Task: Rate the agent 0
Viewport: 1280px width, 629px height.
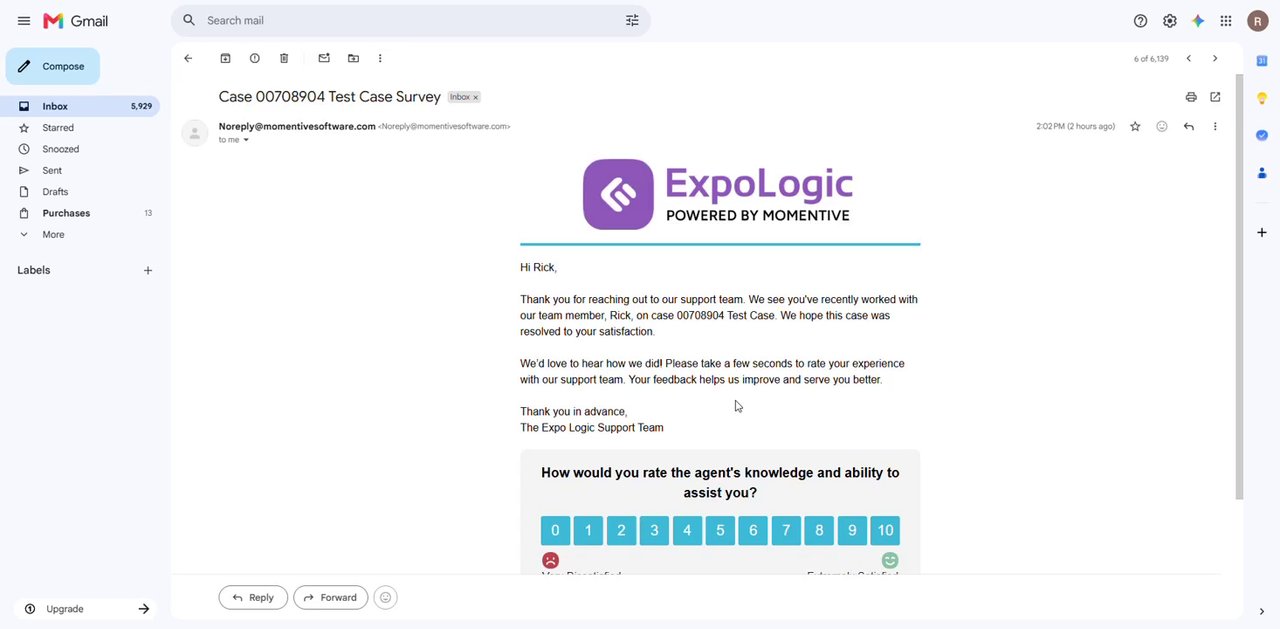Action: click(555, 530)
